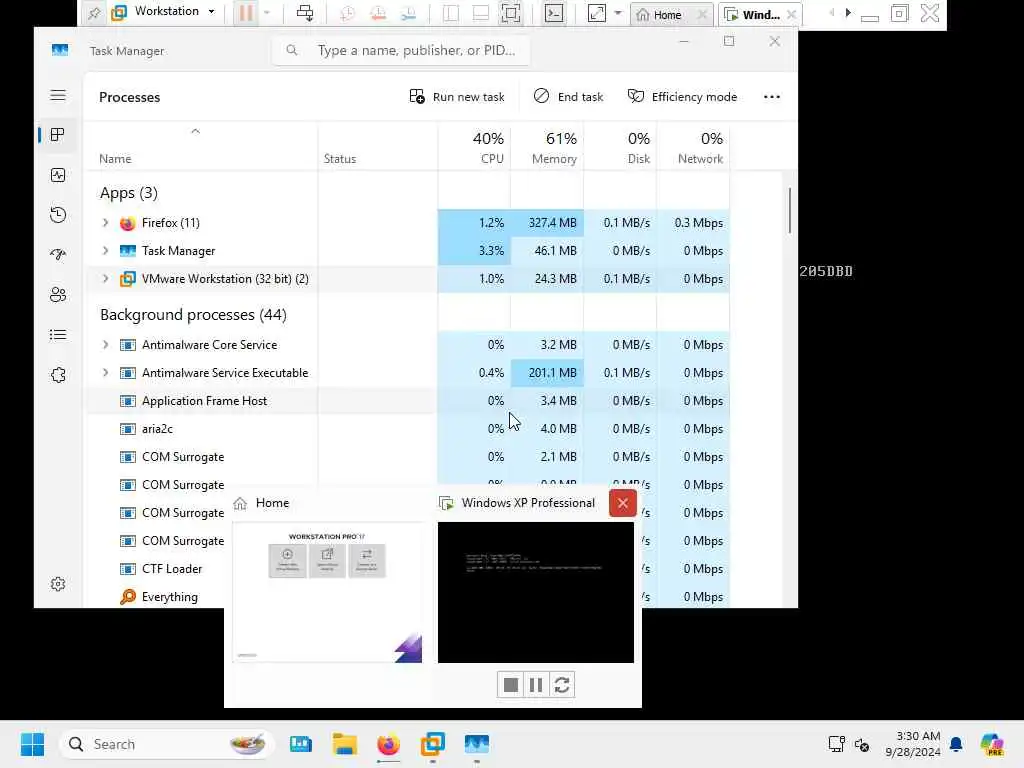Viewport: 1024px width, 768px height.
Task: Click Run new task button
Action: click(456, 97)
